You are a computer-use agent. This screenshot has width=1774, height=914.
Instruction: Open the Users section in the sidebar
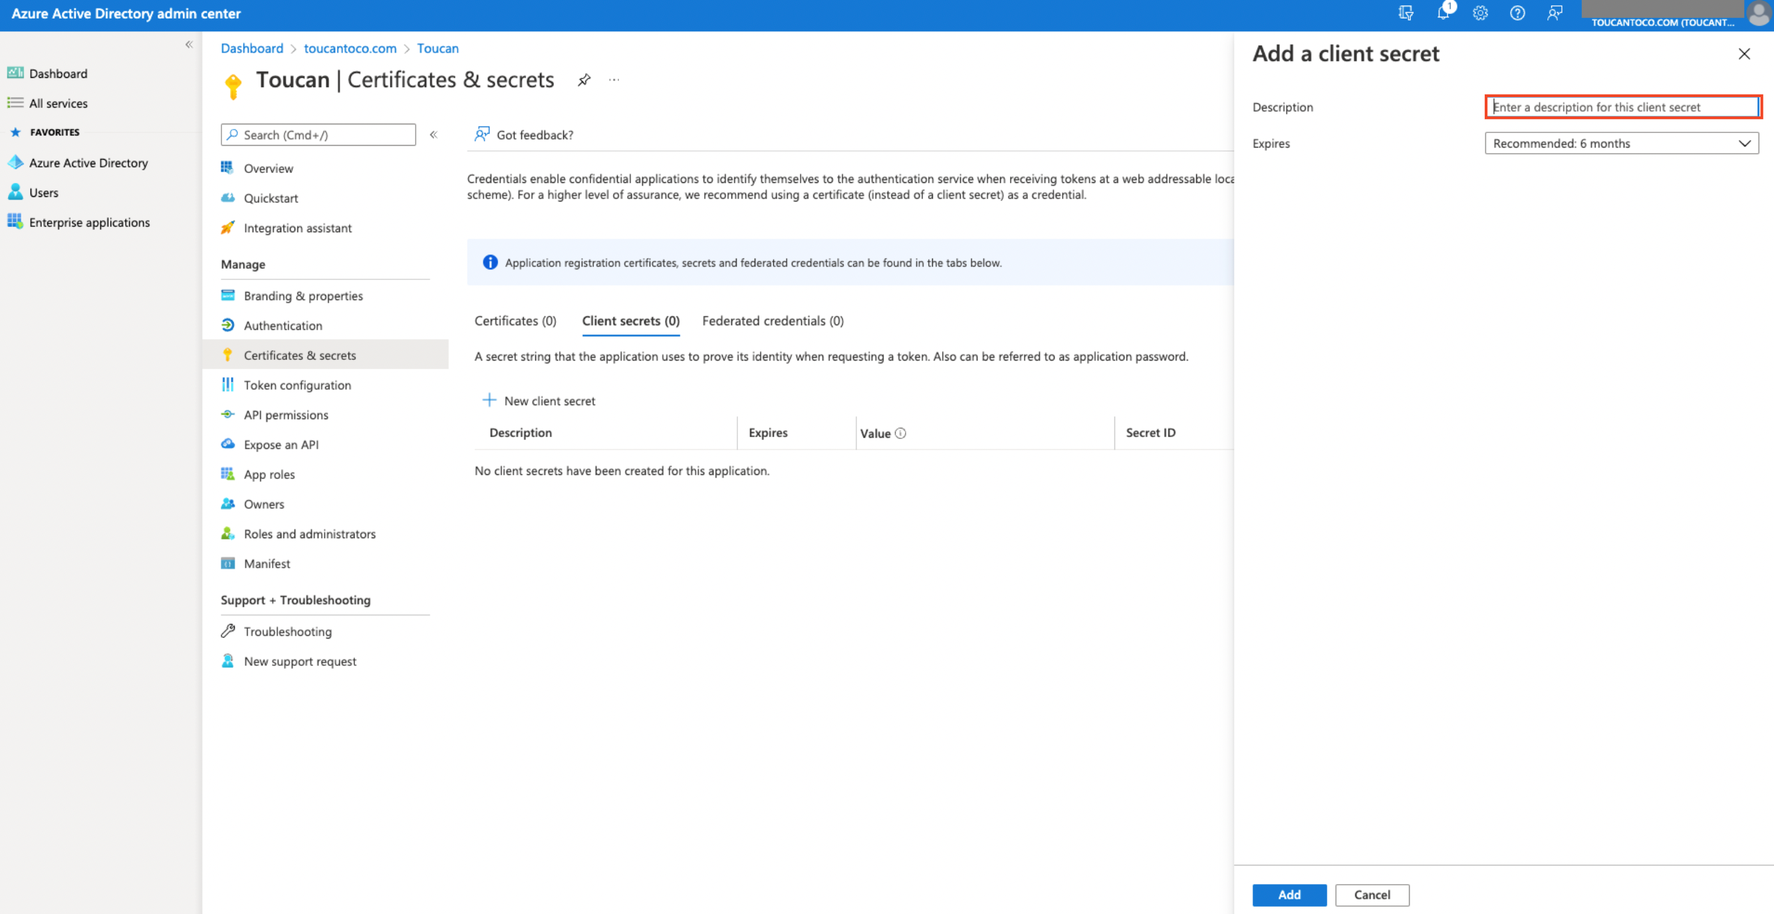(43, 192)
